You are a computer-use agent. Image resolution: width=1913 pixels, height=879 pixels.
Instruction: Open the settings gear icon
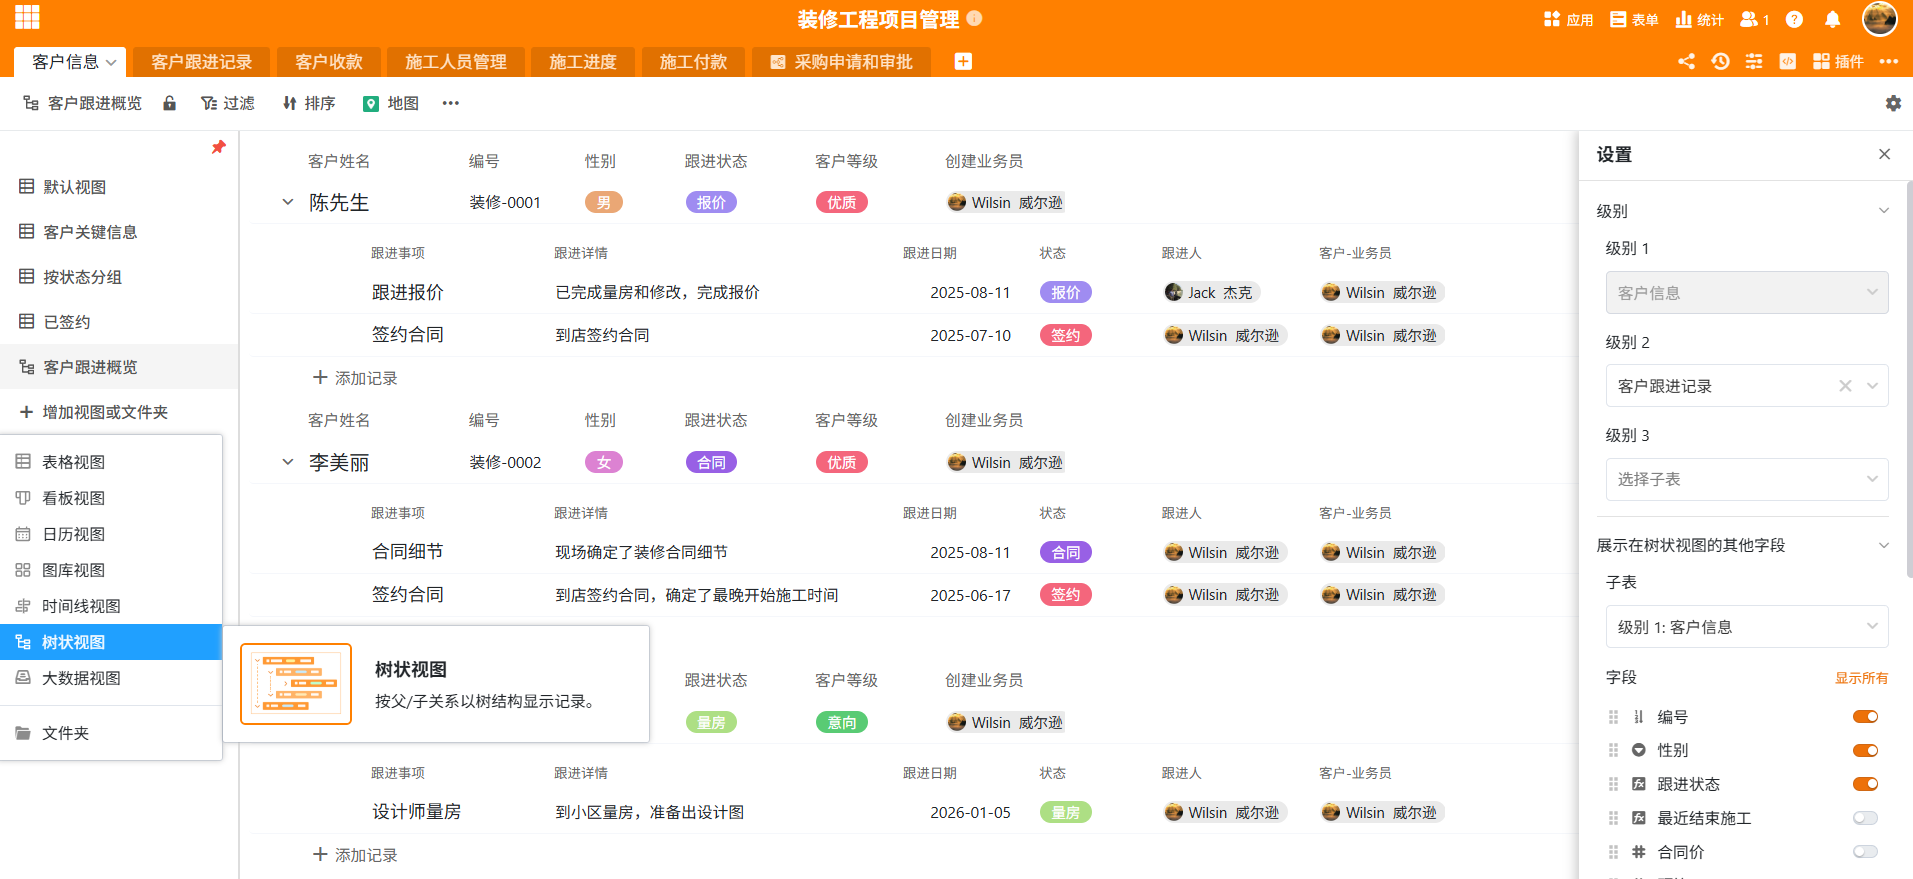(1892, 103)
